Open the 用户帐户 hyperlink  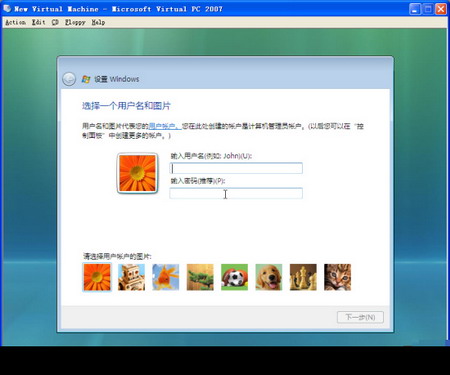[164, 126]
